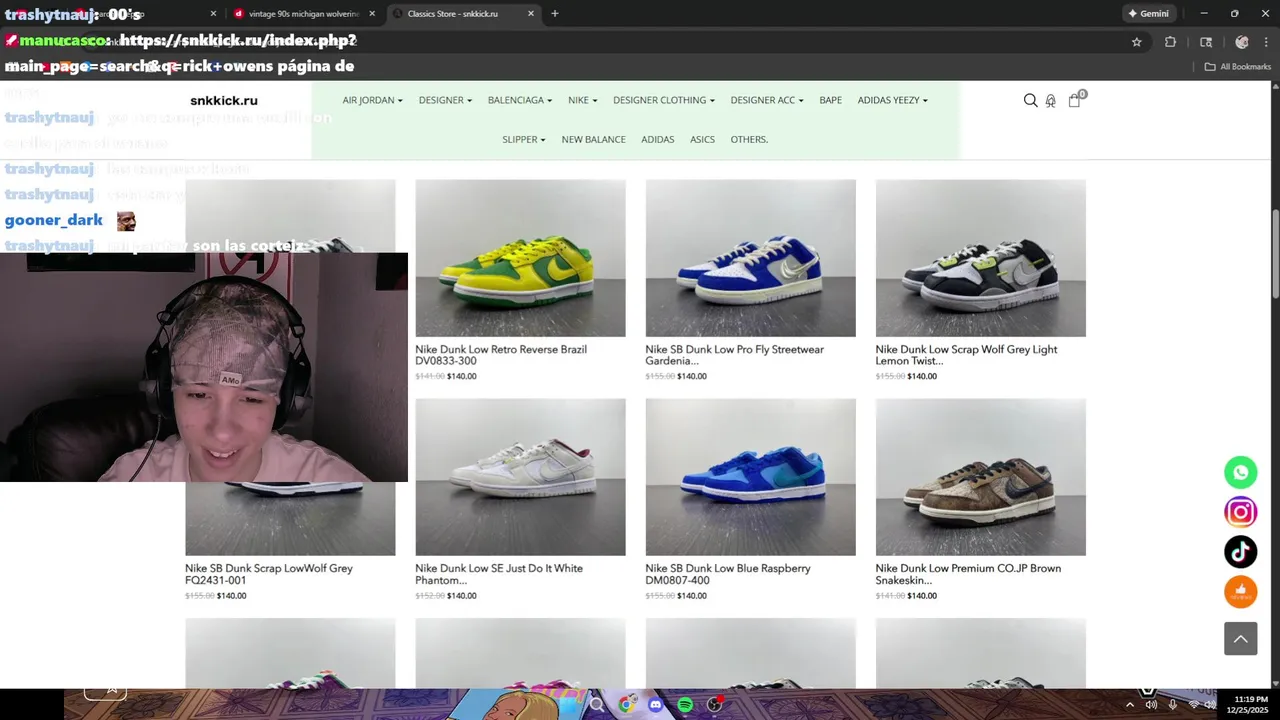
Task: Expand the SLIPPER menu
Action: [523, 139]
